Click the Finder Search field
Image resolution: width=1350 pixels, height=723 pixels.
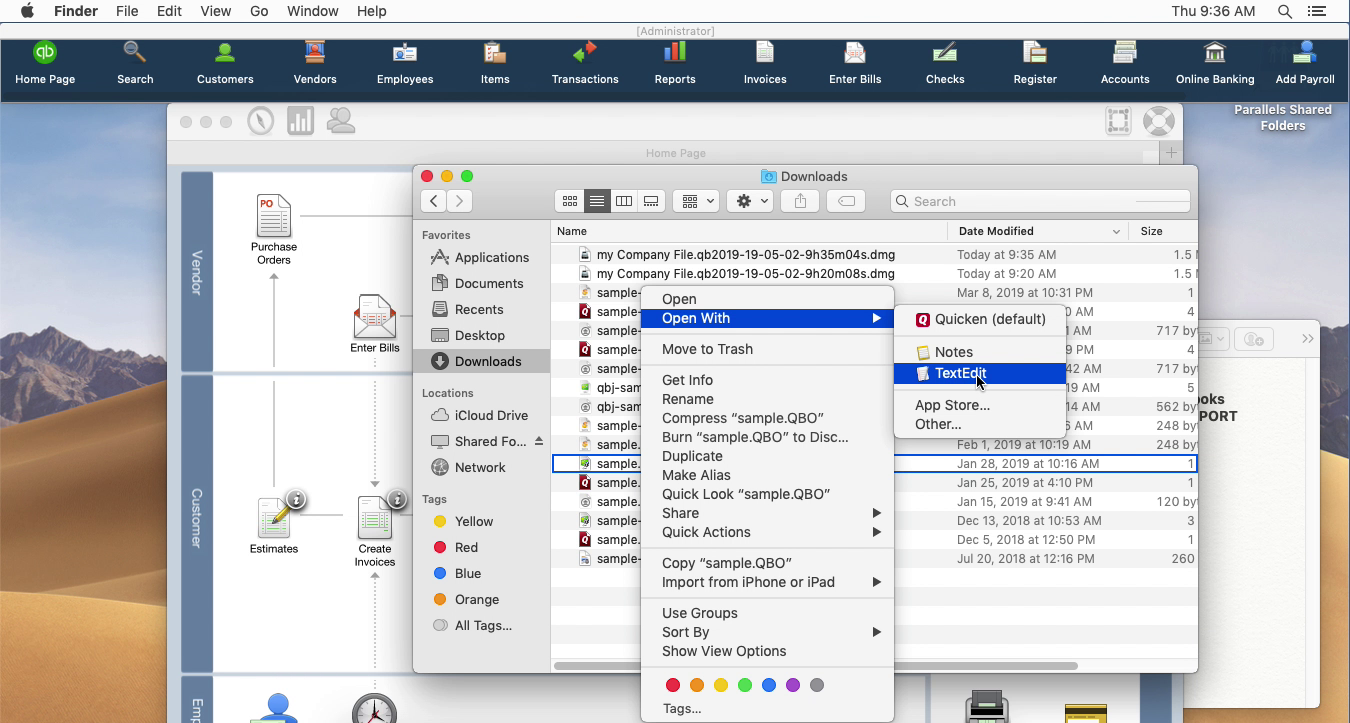1040,201
